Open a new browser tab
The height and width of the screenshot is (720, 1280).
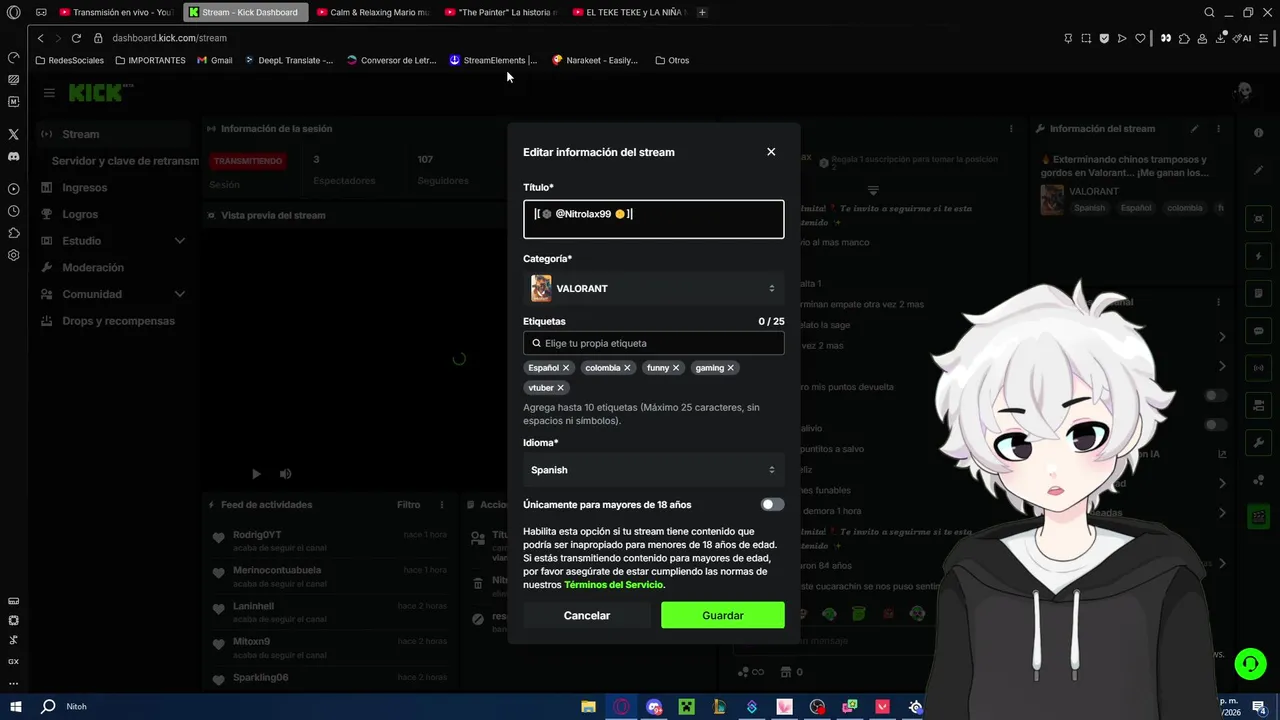tap(702, 12)
